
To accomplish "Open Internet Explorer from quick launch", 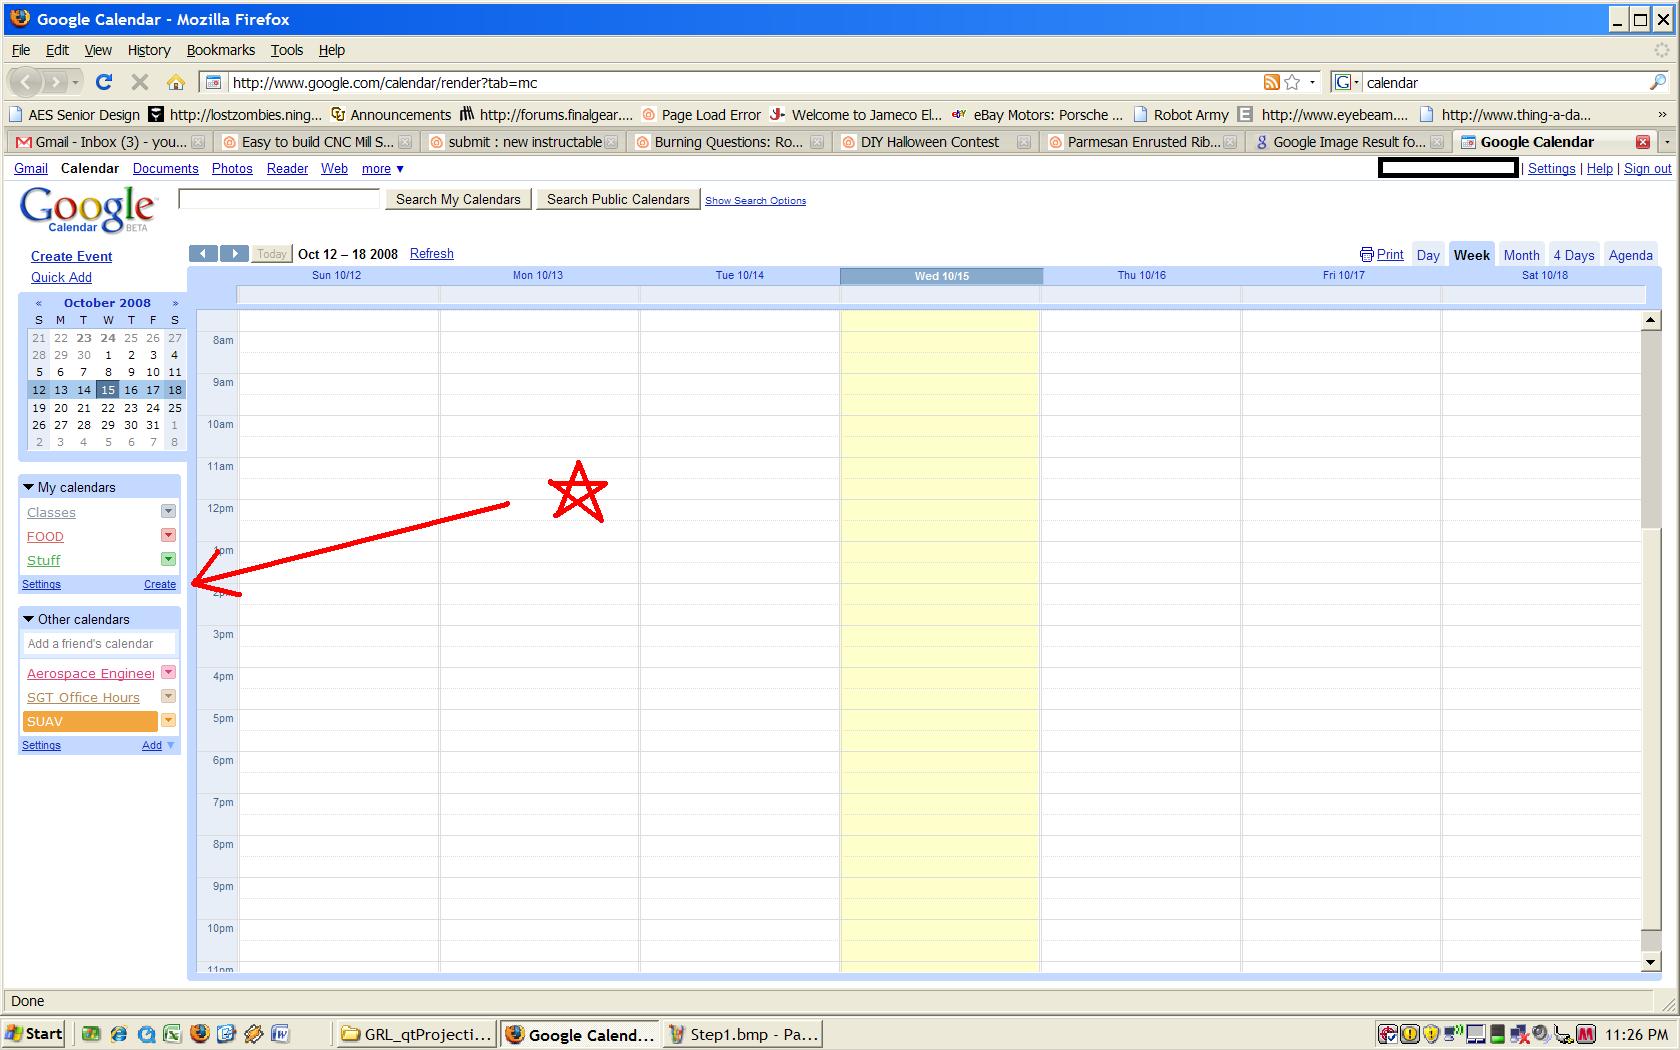I will pos(119,1034).
